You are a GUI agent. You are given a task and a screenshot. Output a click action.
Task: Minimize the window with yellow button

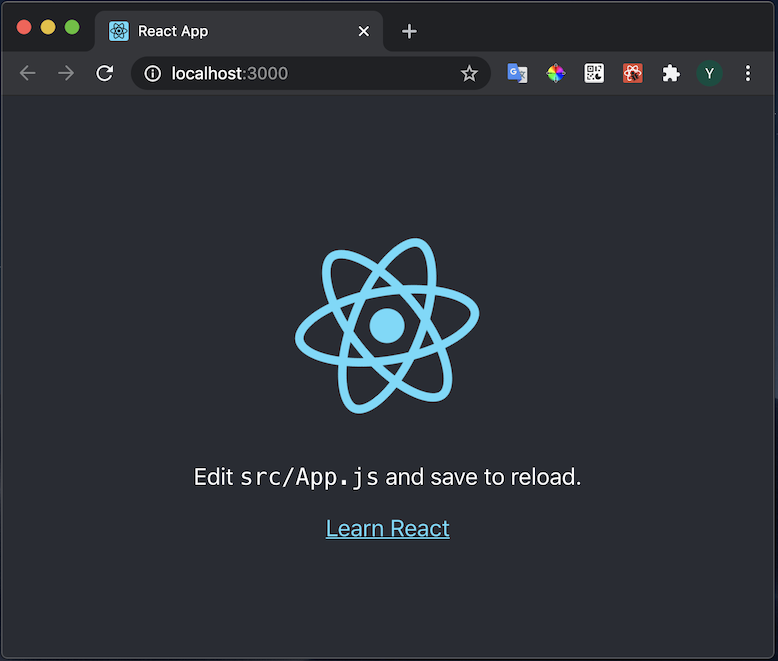coord(48,27)
